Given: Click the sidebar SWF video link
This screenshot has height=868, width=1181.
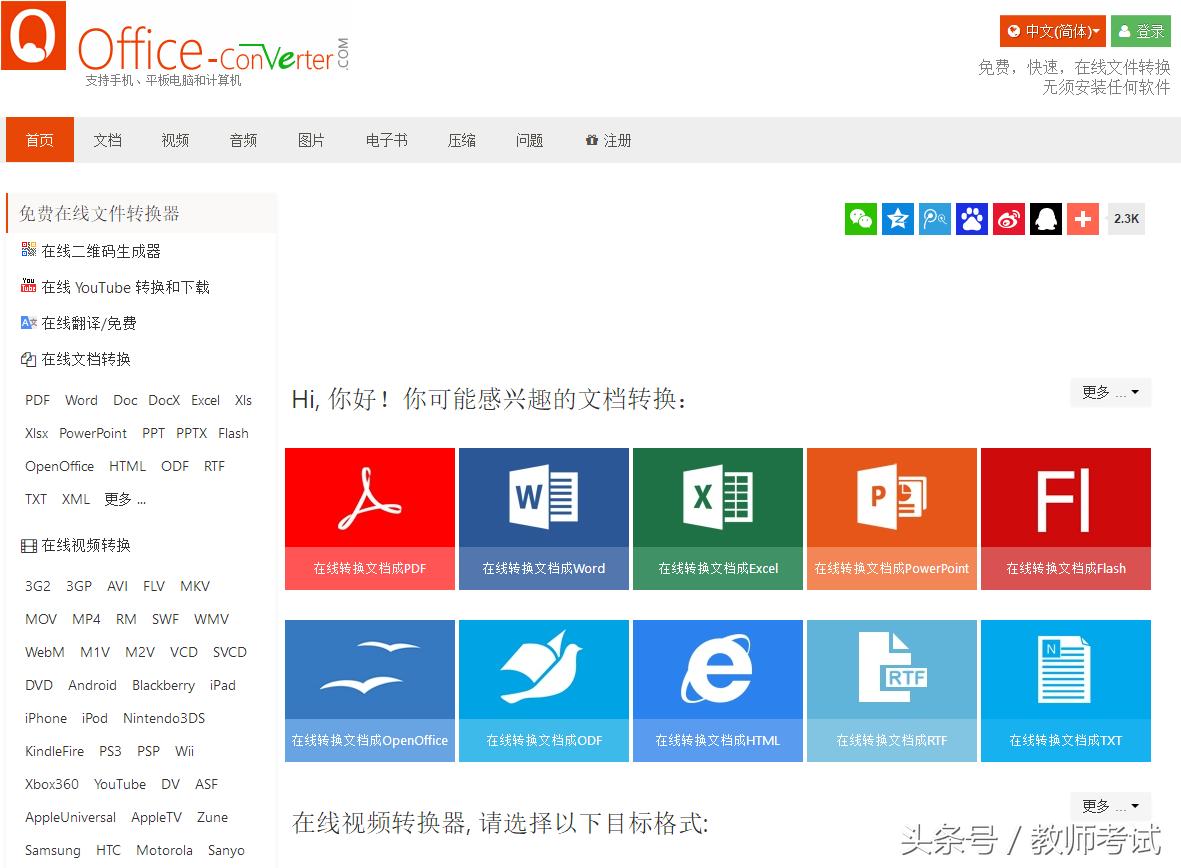Looking at the screenshot, I should (x=165, y=619).
